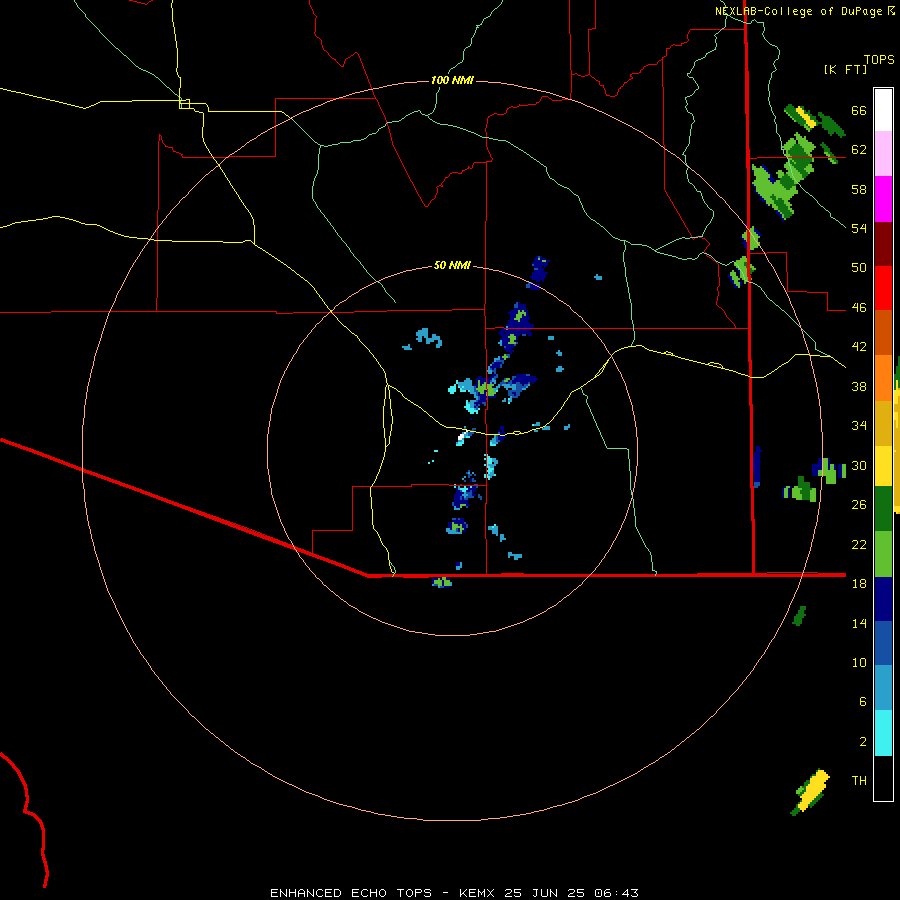Click the [K FT] units label
This screenshot has height=900, width=900.
point(845,69)
